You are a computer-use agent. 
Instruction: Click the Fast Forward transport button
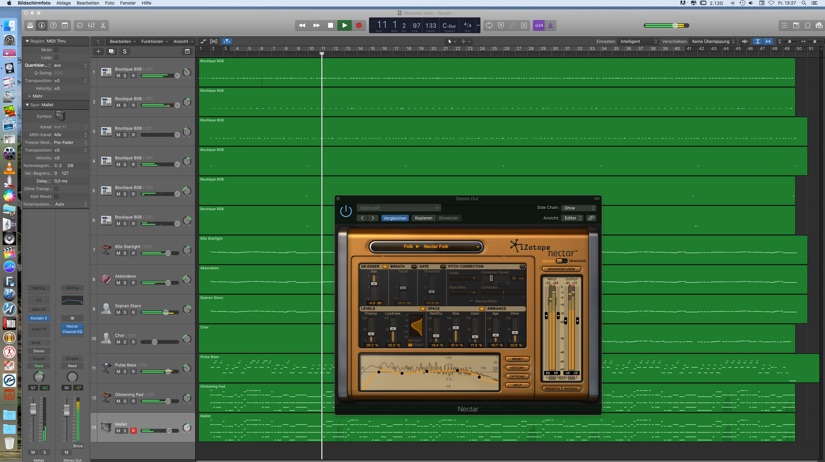pyautogui.click(x=316, y=25)
